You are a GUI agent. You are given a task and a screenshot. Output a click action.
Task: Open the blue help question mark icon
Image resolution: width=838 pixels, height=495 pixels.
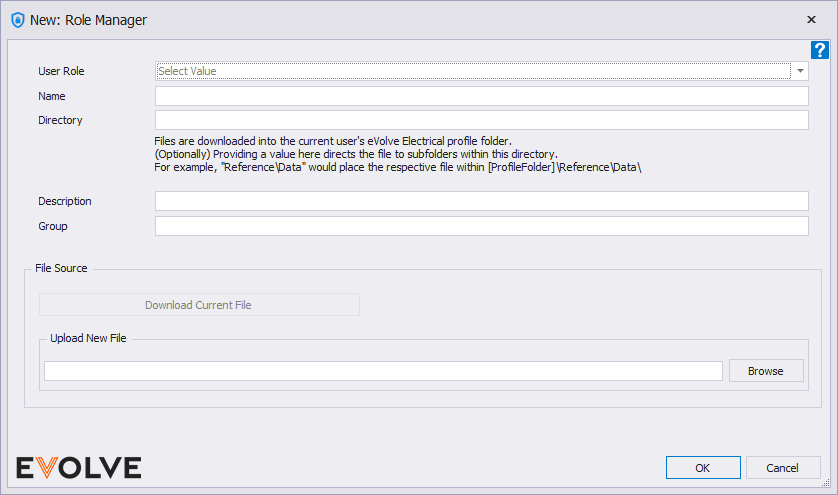[819, 50]
